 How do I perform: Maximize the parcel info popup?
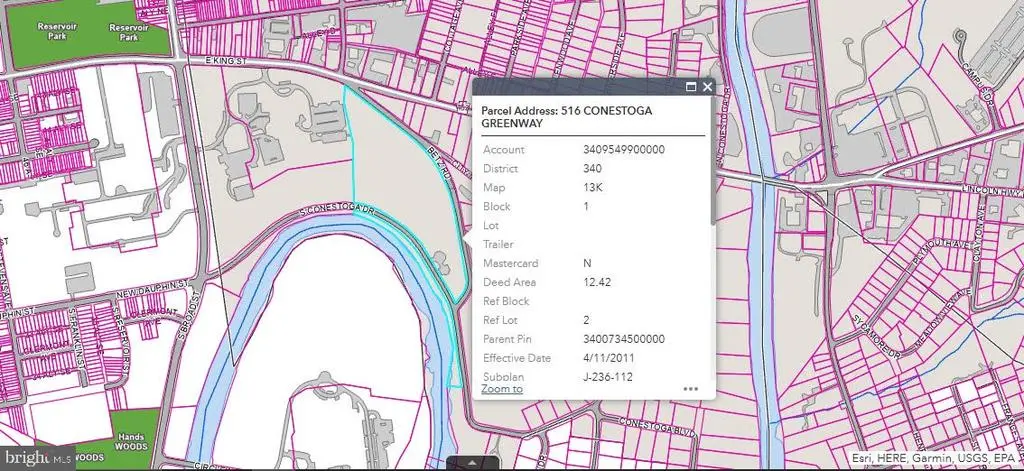pos(691,88)
